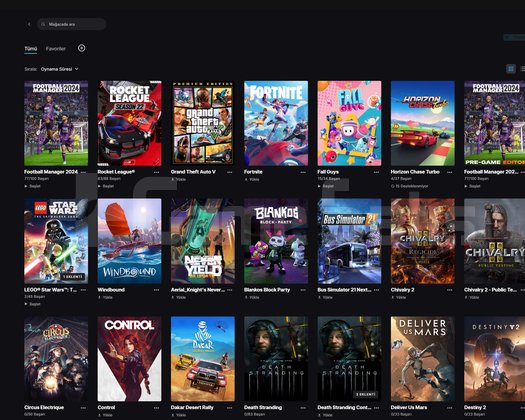This screenshot has width=525, height=420.
Task: Open Blankos Block Party cover art
Action: pos(276,241)
